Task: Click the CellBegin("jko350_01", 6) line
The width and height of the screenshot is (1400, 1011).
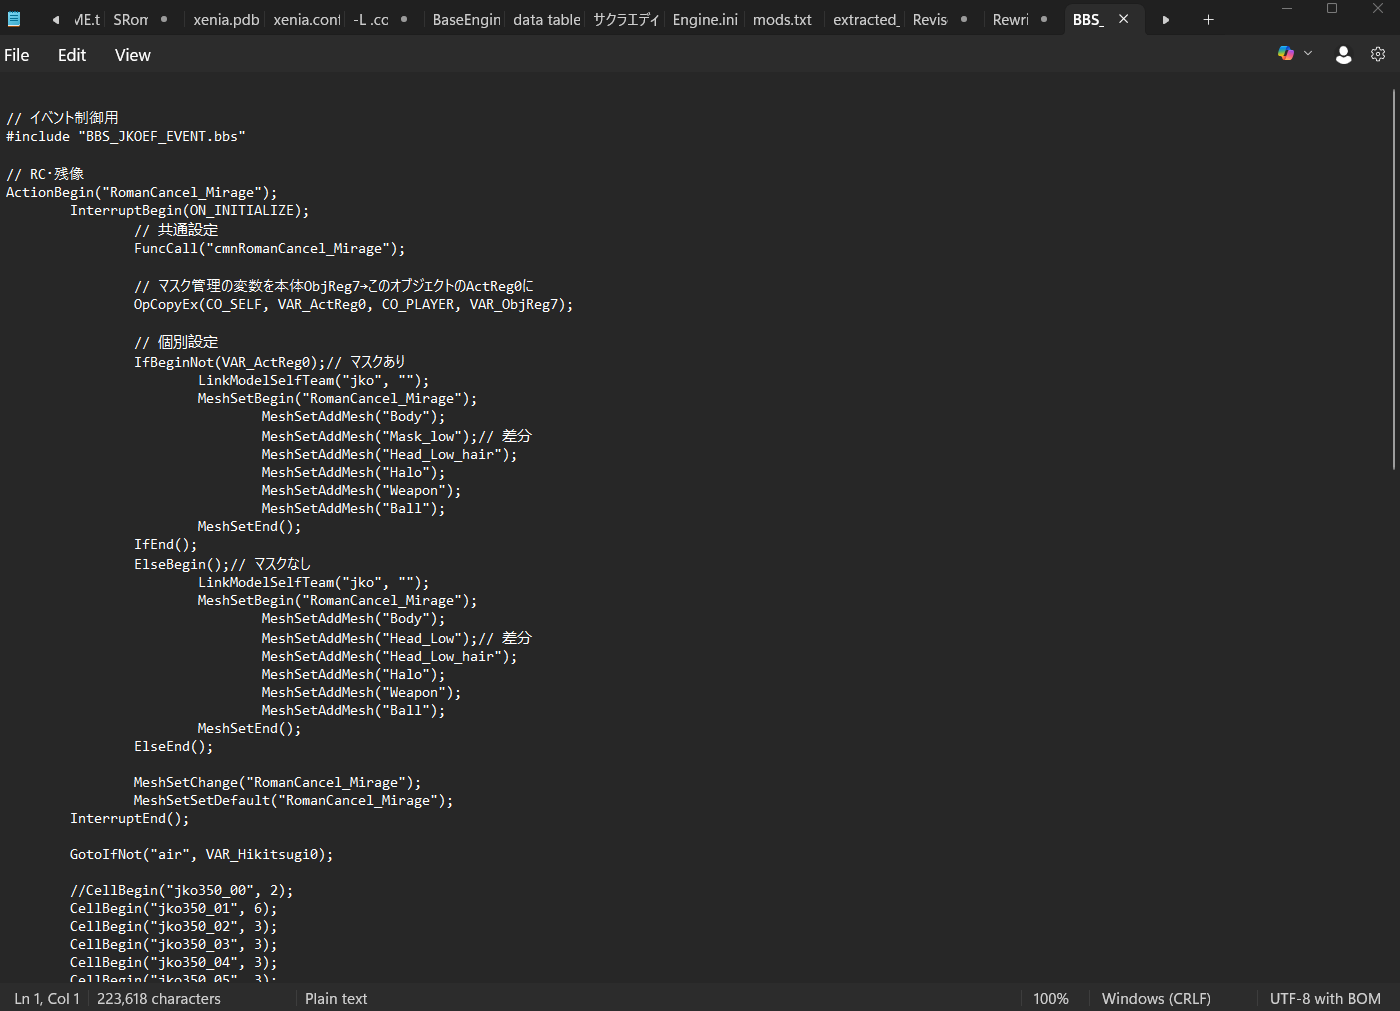Action: (x=174, y=908)
